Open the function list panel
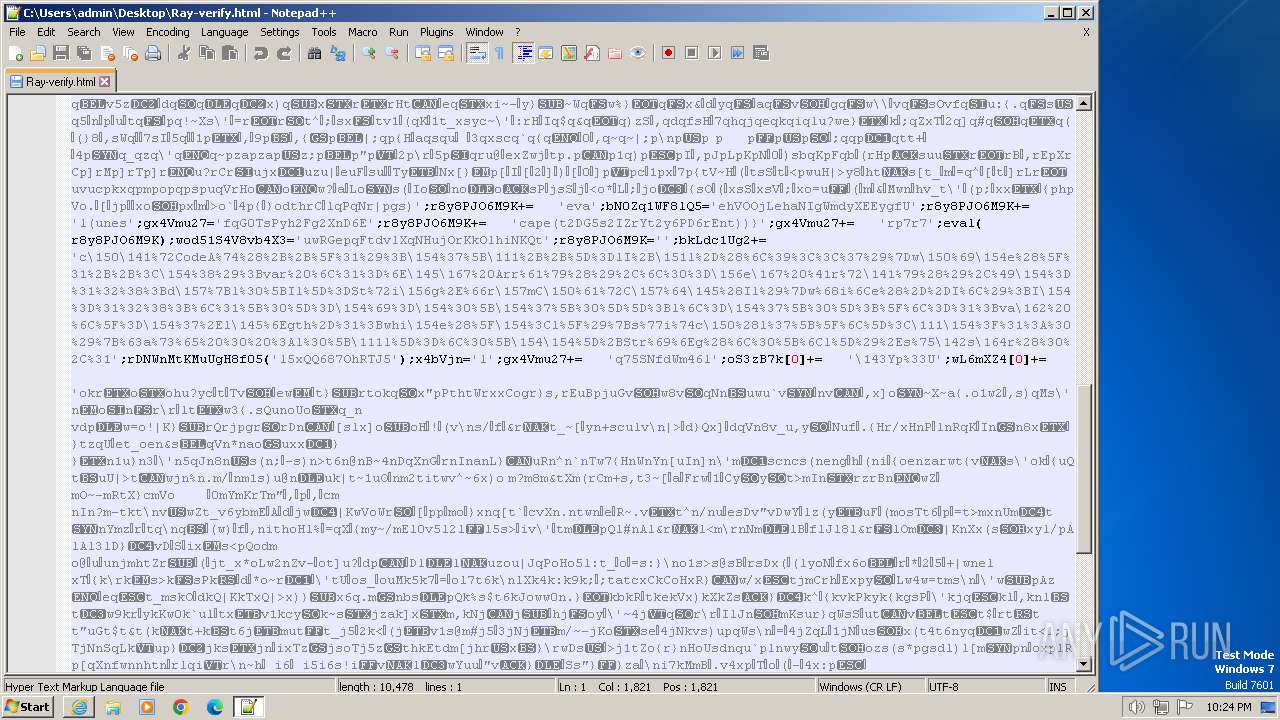This screenshot has height=720, width=1280. [592, 53]
